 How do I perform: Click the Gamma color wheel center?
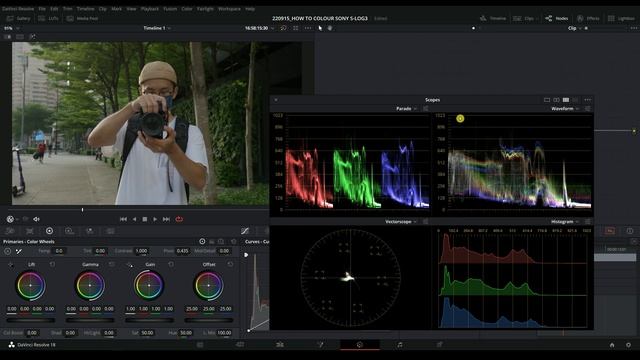[90, 285]
